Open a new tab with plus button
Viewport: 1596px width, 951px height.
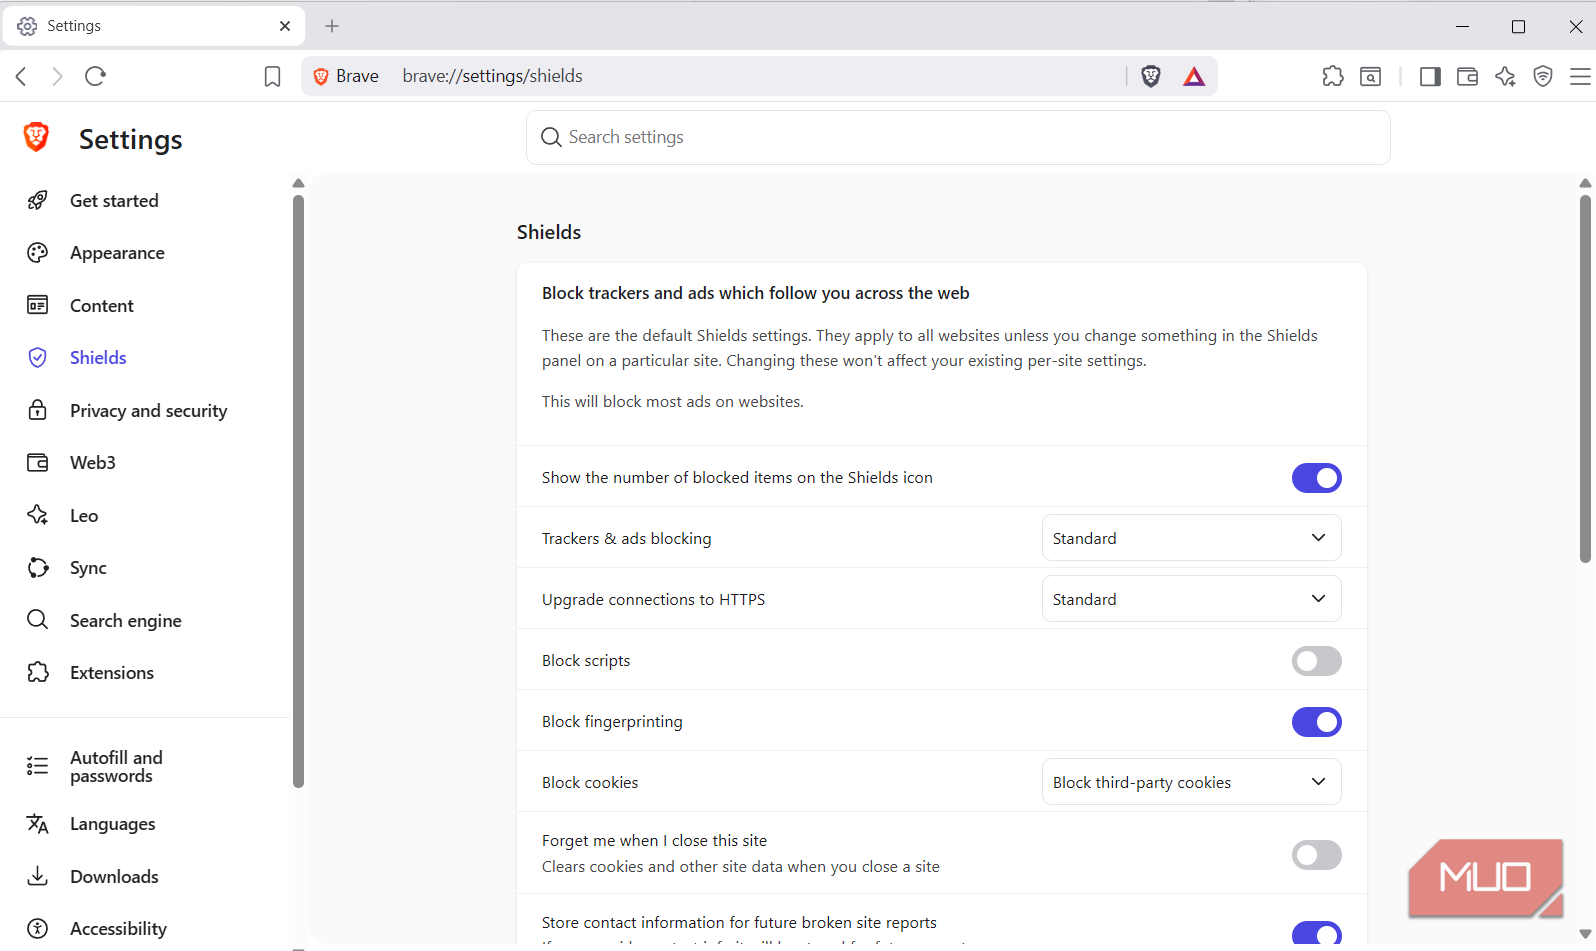click(332, 26)
